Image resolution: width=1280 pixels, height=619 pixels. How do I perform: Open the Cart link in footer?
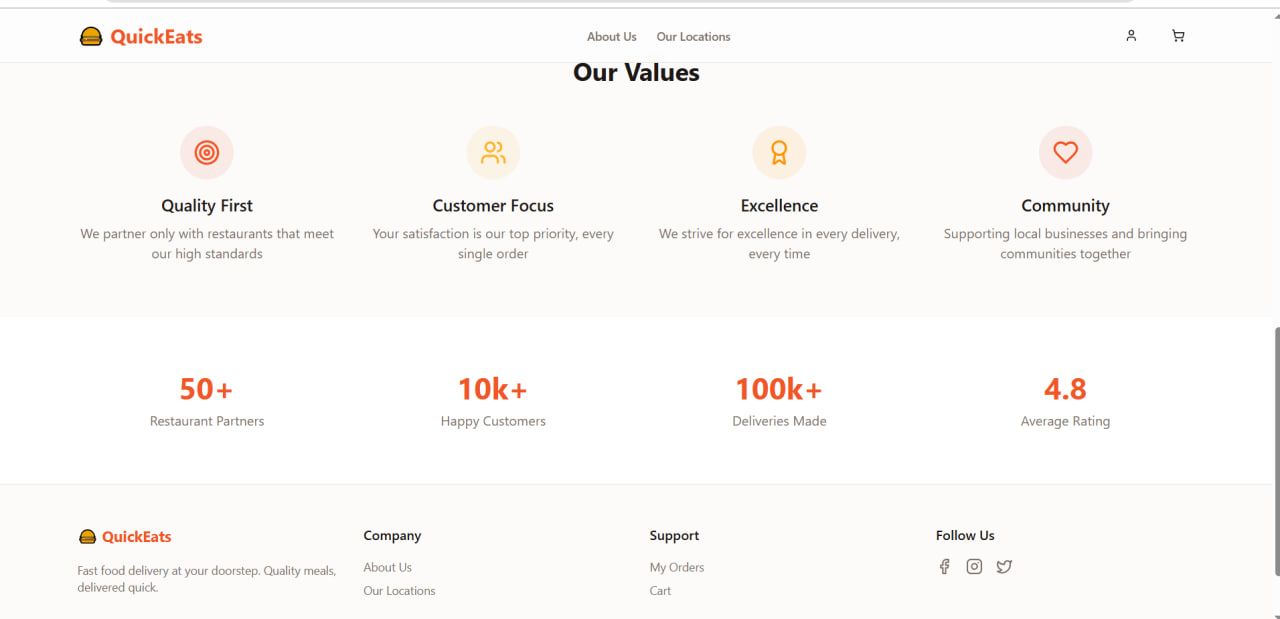pyautogui.click(x=660, y=591)
